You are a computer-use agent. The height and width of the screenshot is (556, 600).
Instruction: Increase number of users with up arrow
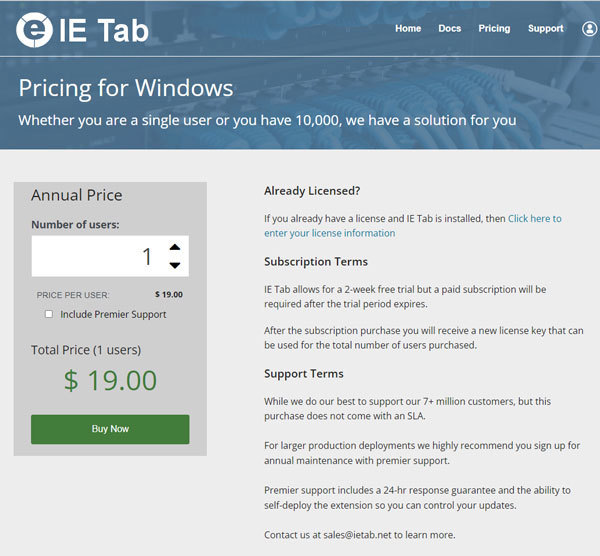coord(175,246)
